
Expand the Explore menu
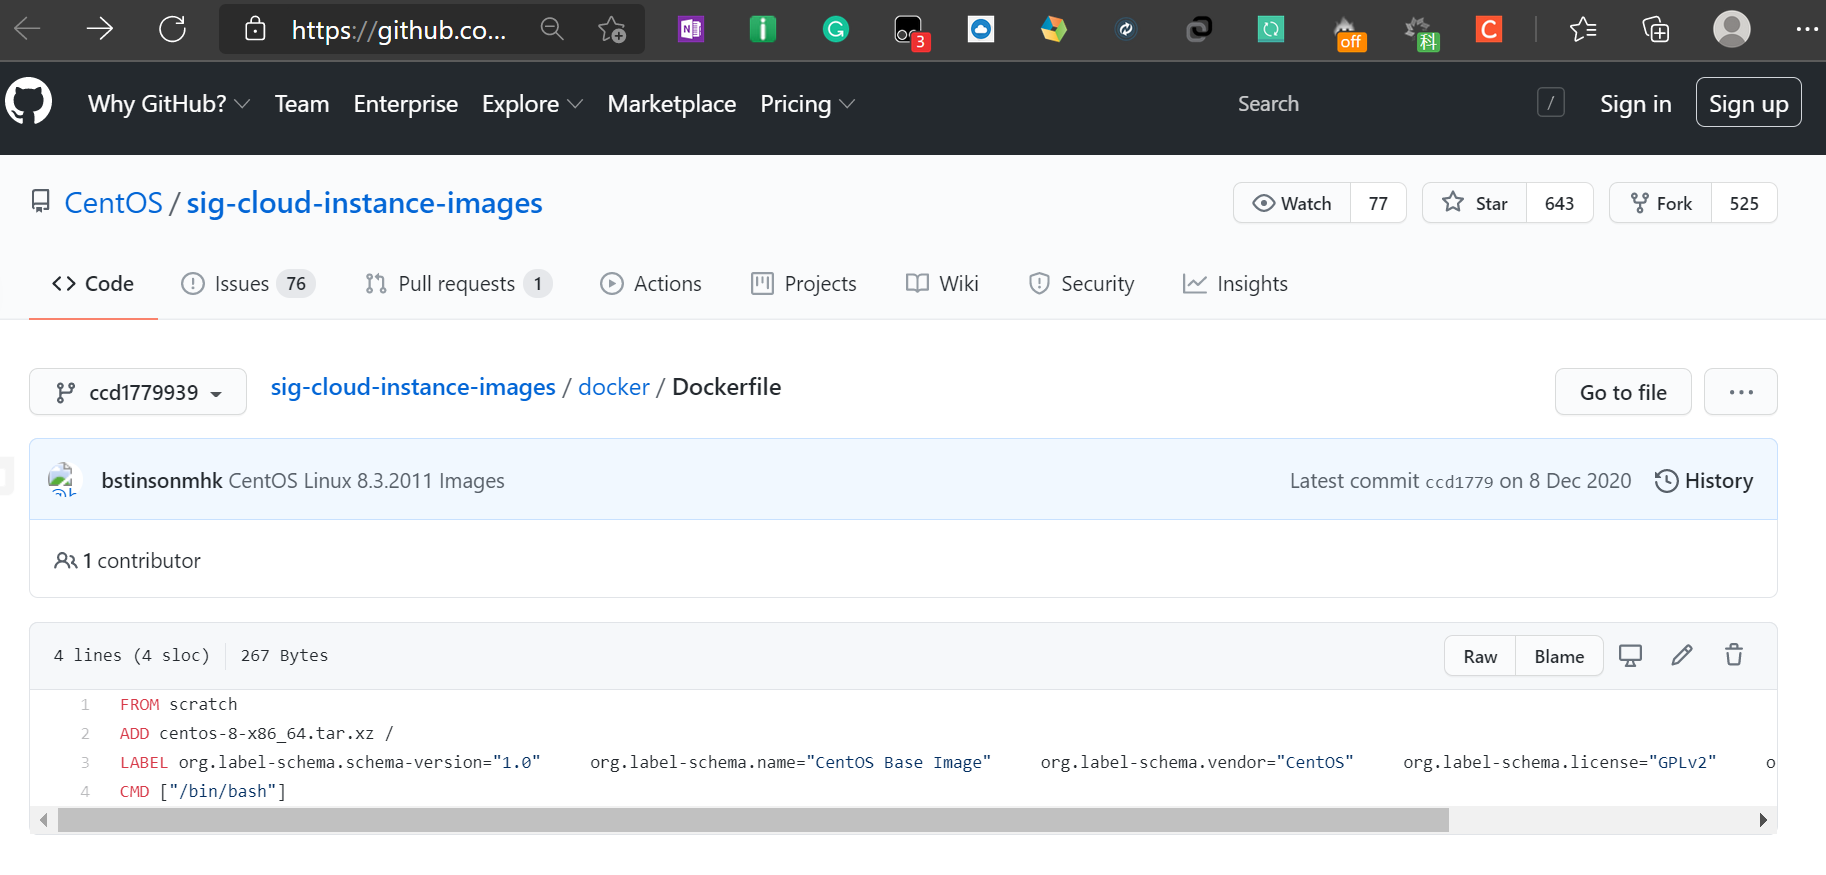pos(532,104)
